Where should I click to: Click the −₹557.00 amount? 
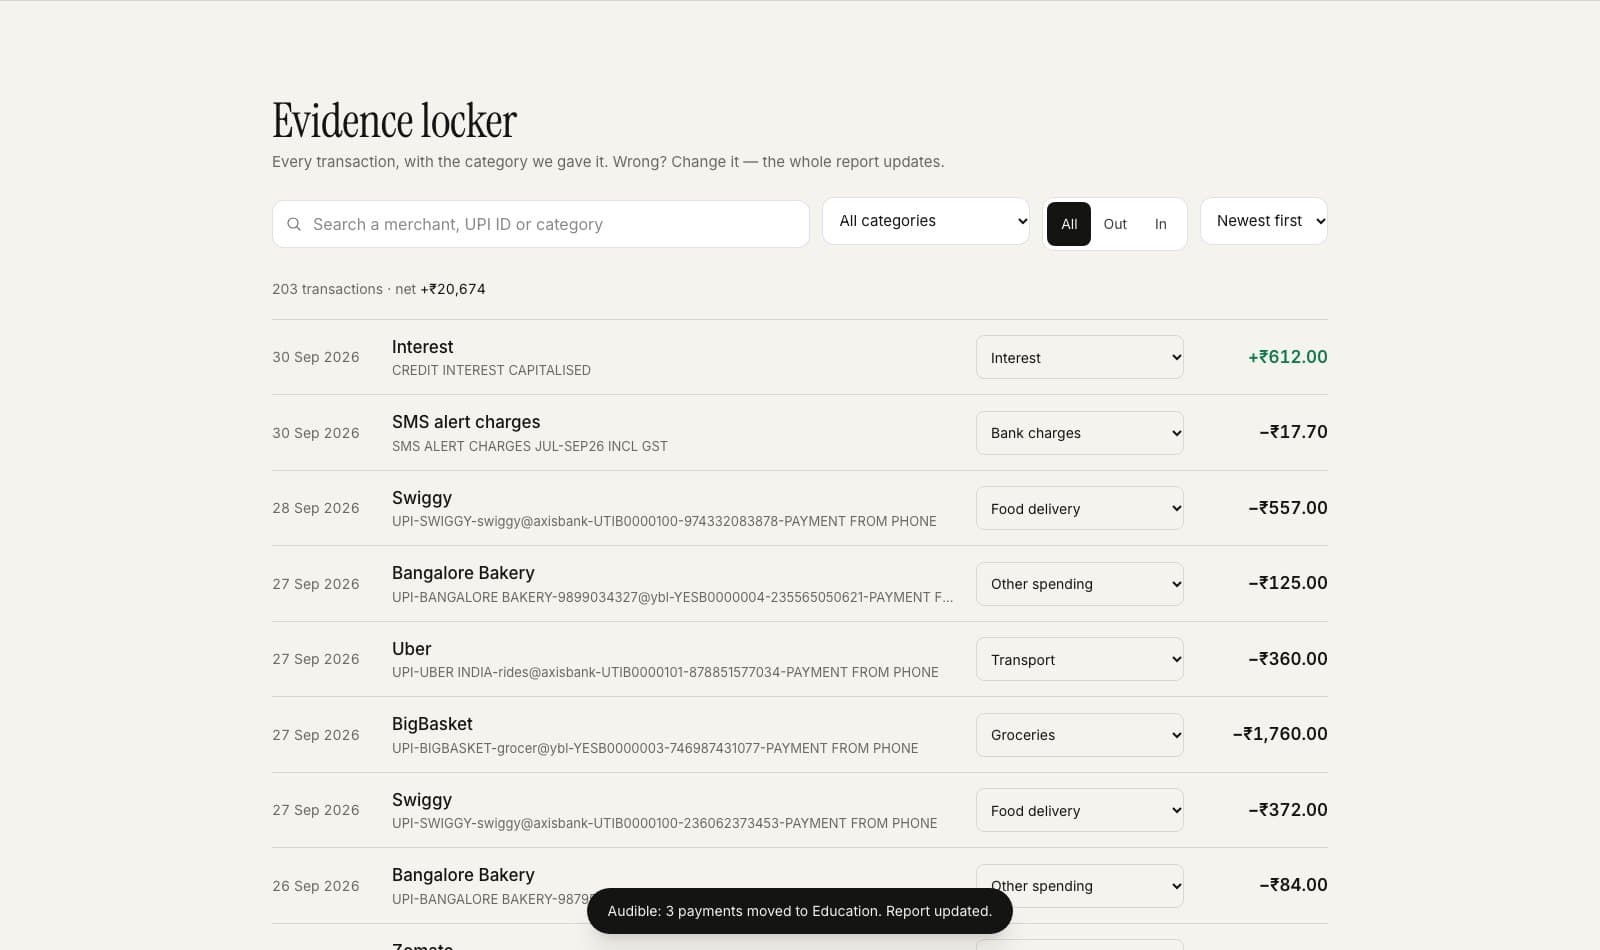1288,508
